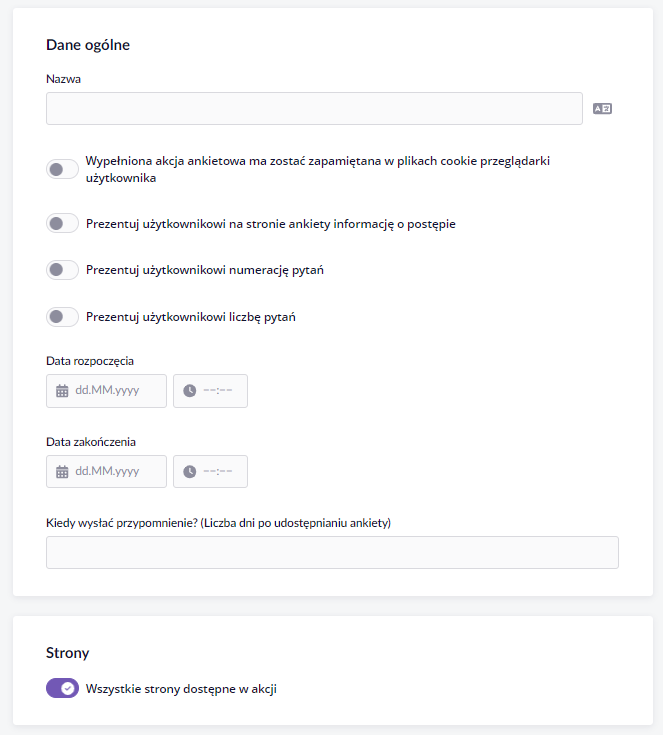
Task: Toggle showing progress information on the survey page
Action: [x=62, y=223]
